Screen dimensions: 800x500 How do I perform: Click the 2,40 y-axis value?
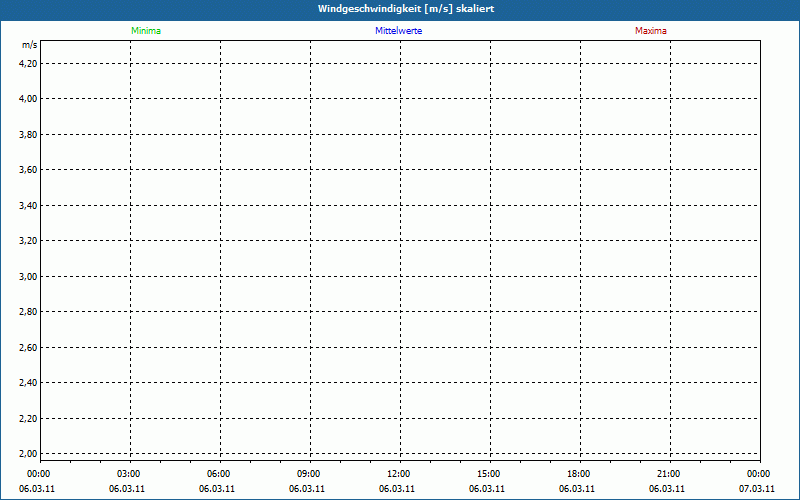click(x=28, y=382)
